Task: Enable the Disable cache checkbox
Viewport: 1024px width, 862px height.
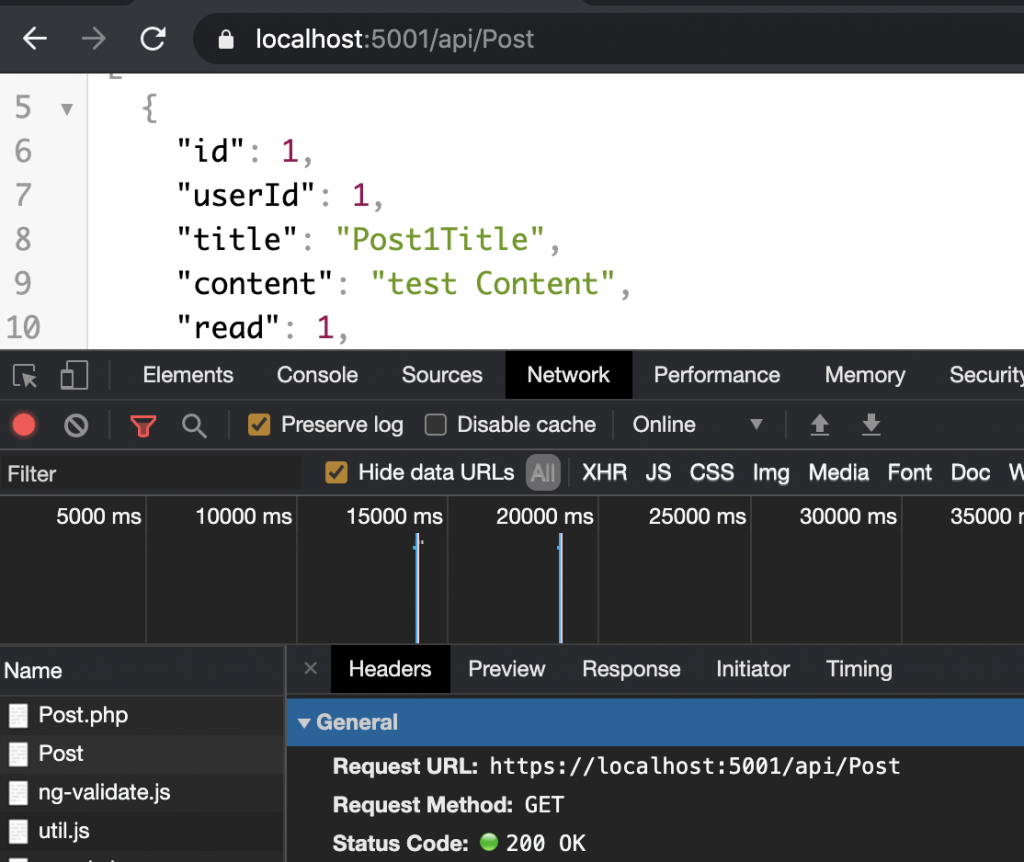Action: click(x=435, y=425)
